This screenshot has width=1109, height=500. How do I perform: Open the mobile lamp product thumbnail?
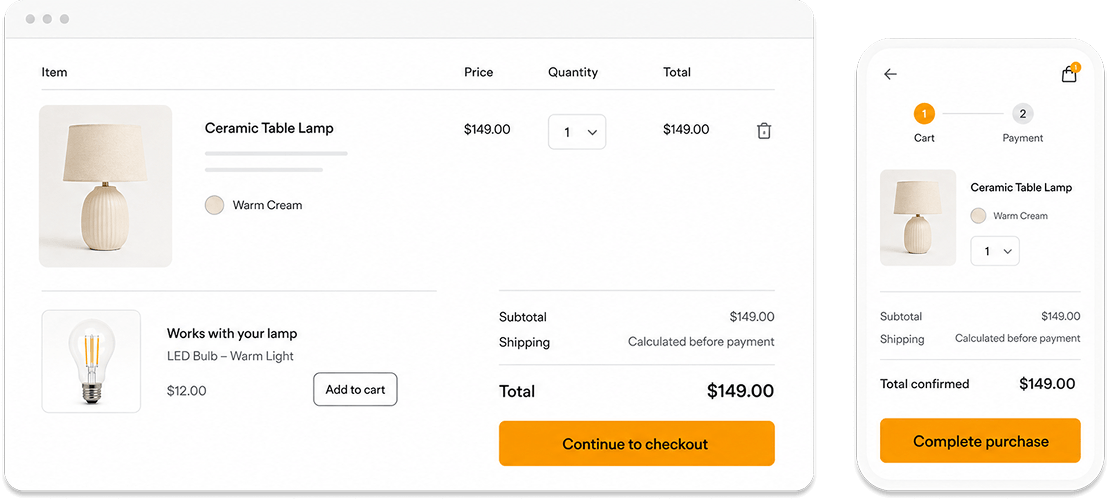click(x=918, y=218)
